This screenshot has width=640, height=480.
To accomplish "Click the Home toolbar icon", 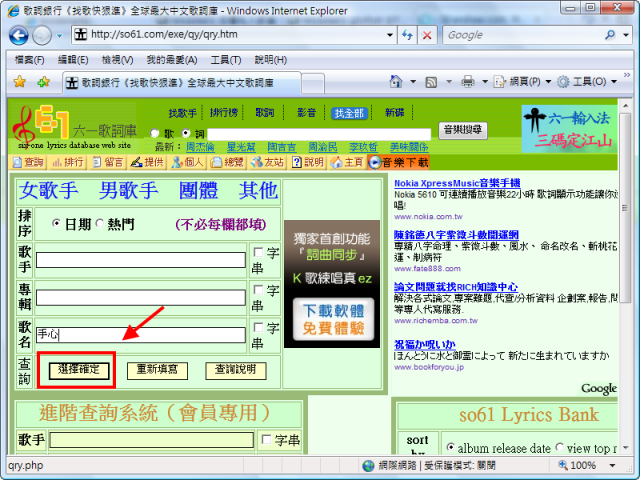I will pos(396,82).
